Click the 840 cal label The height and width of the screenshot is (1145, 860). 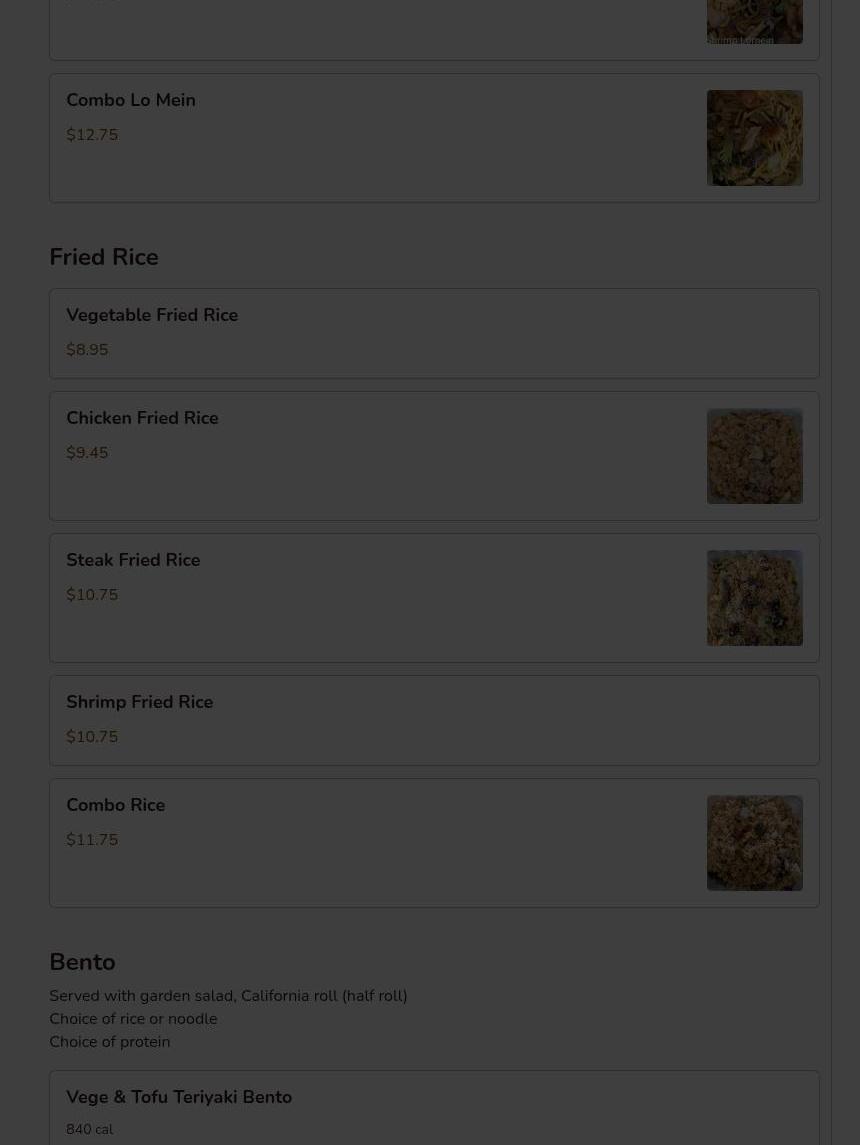tap(89, 1129)
